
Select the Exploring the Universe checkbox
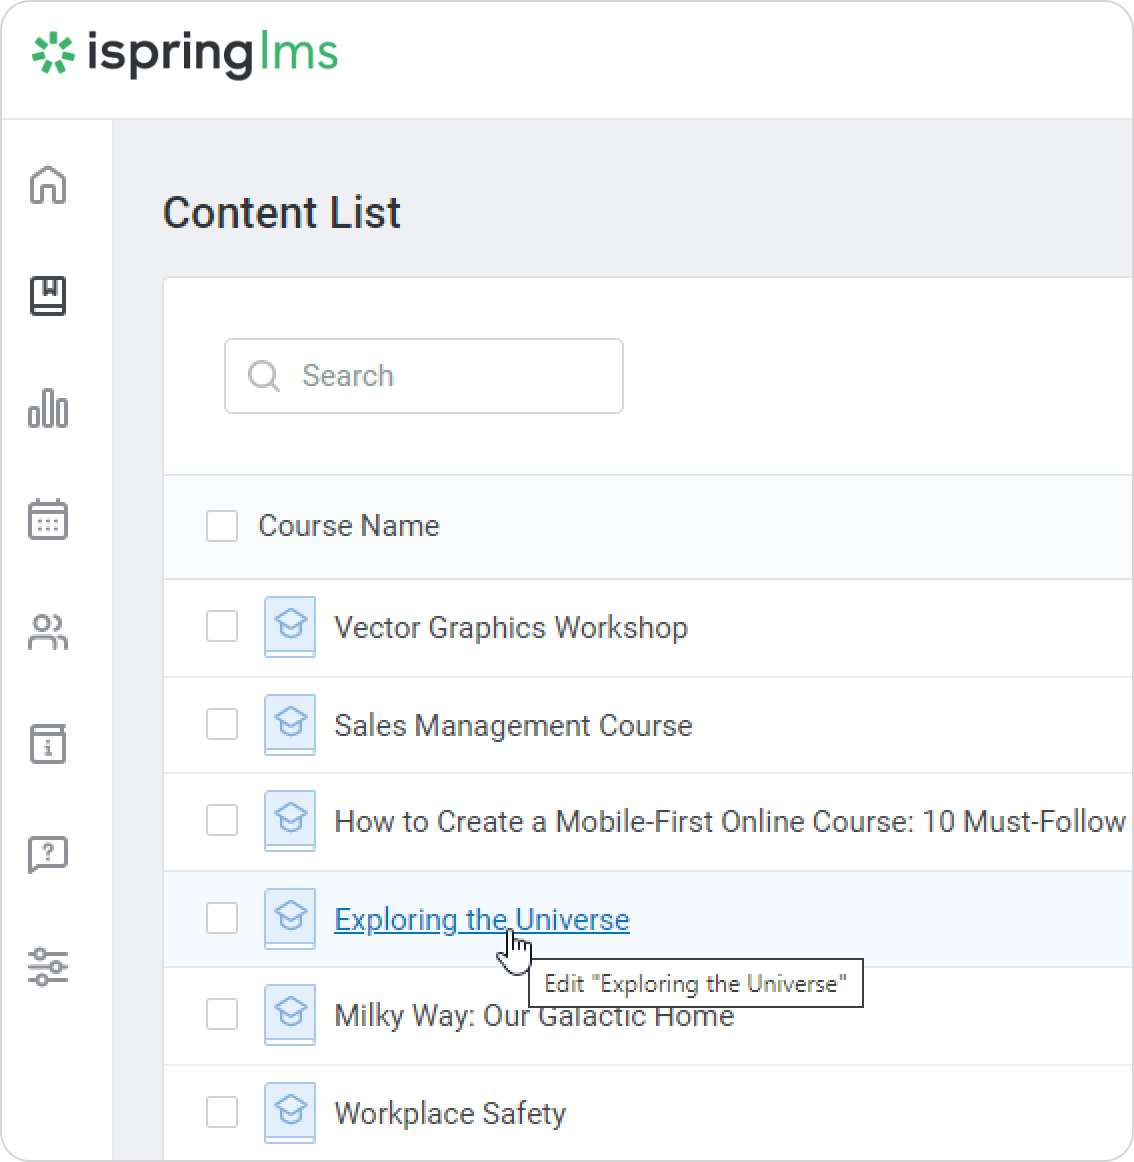point(222,918)
